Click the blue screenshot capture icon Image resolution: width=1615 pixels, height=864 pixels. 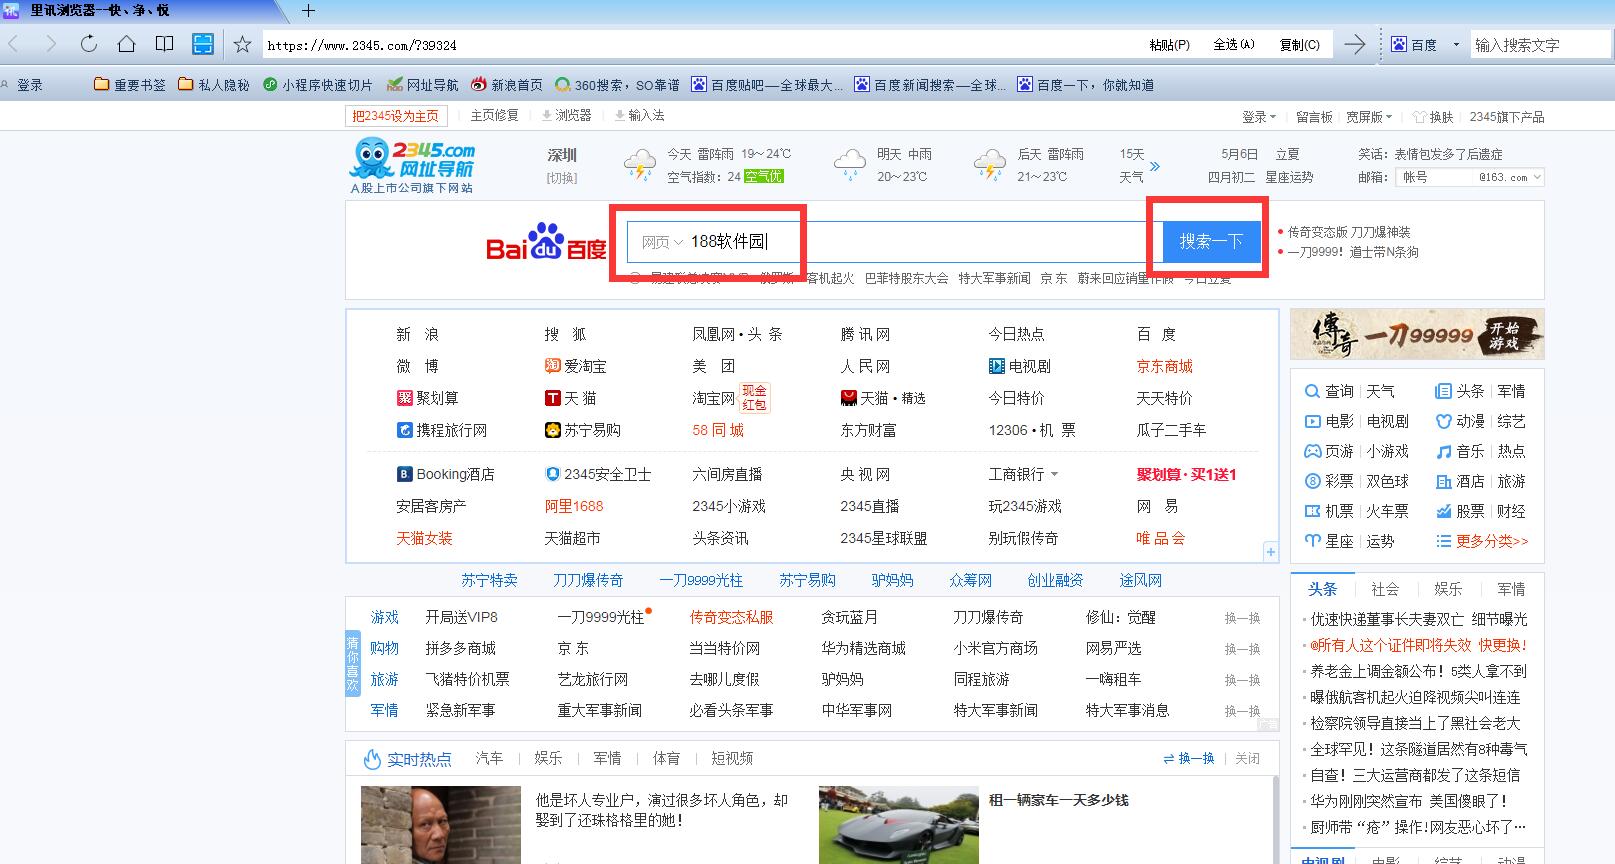point(203,44)
